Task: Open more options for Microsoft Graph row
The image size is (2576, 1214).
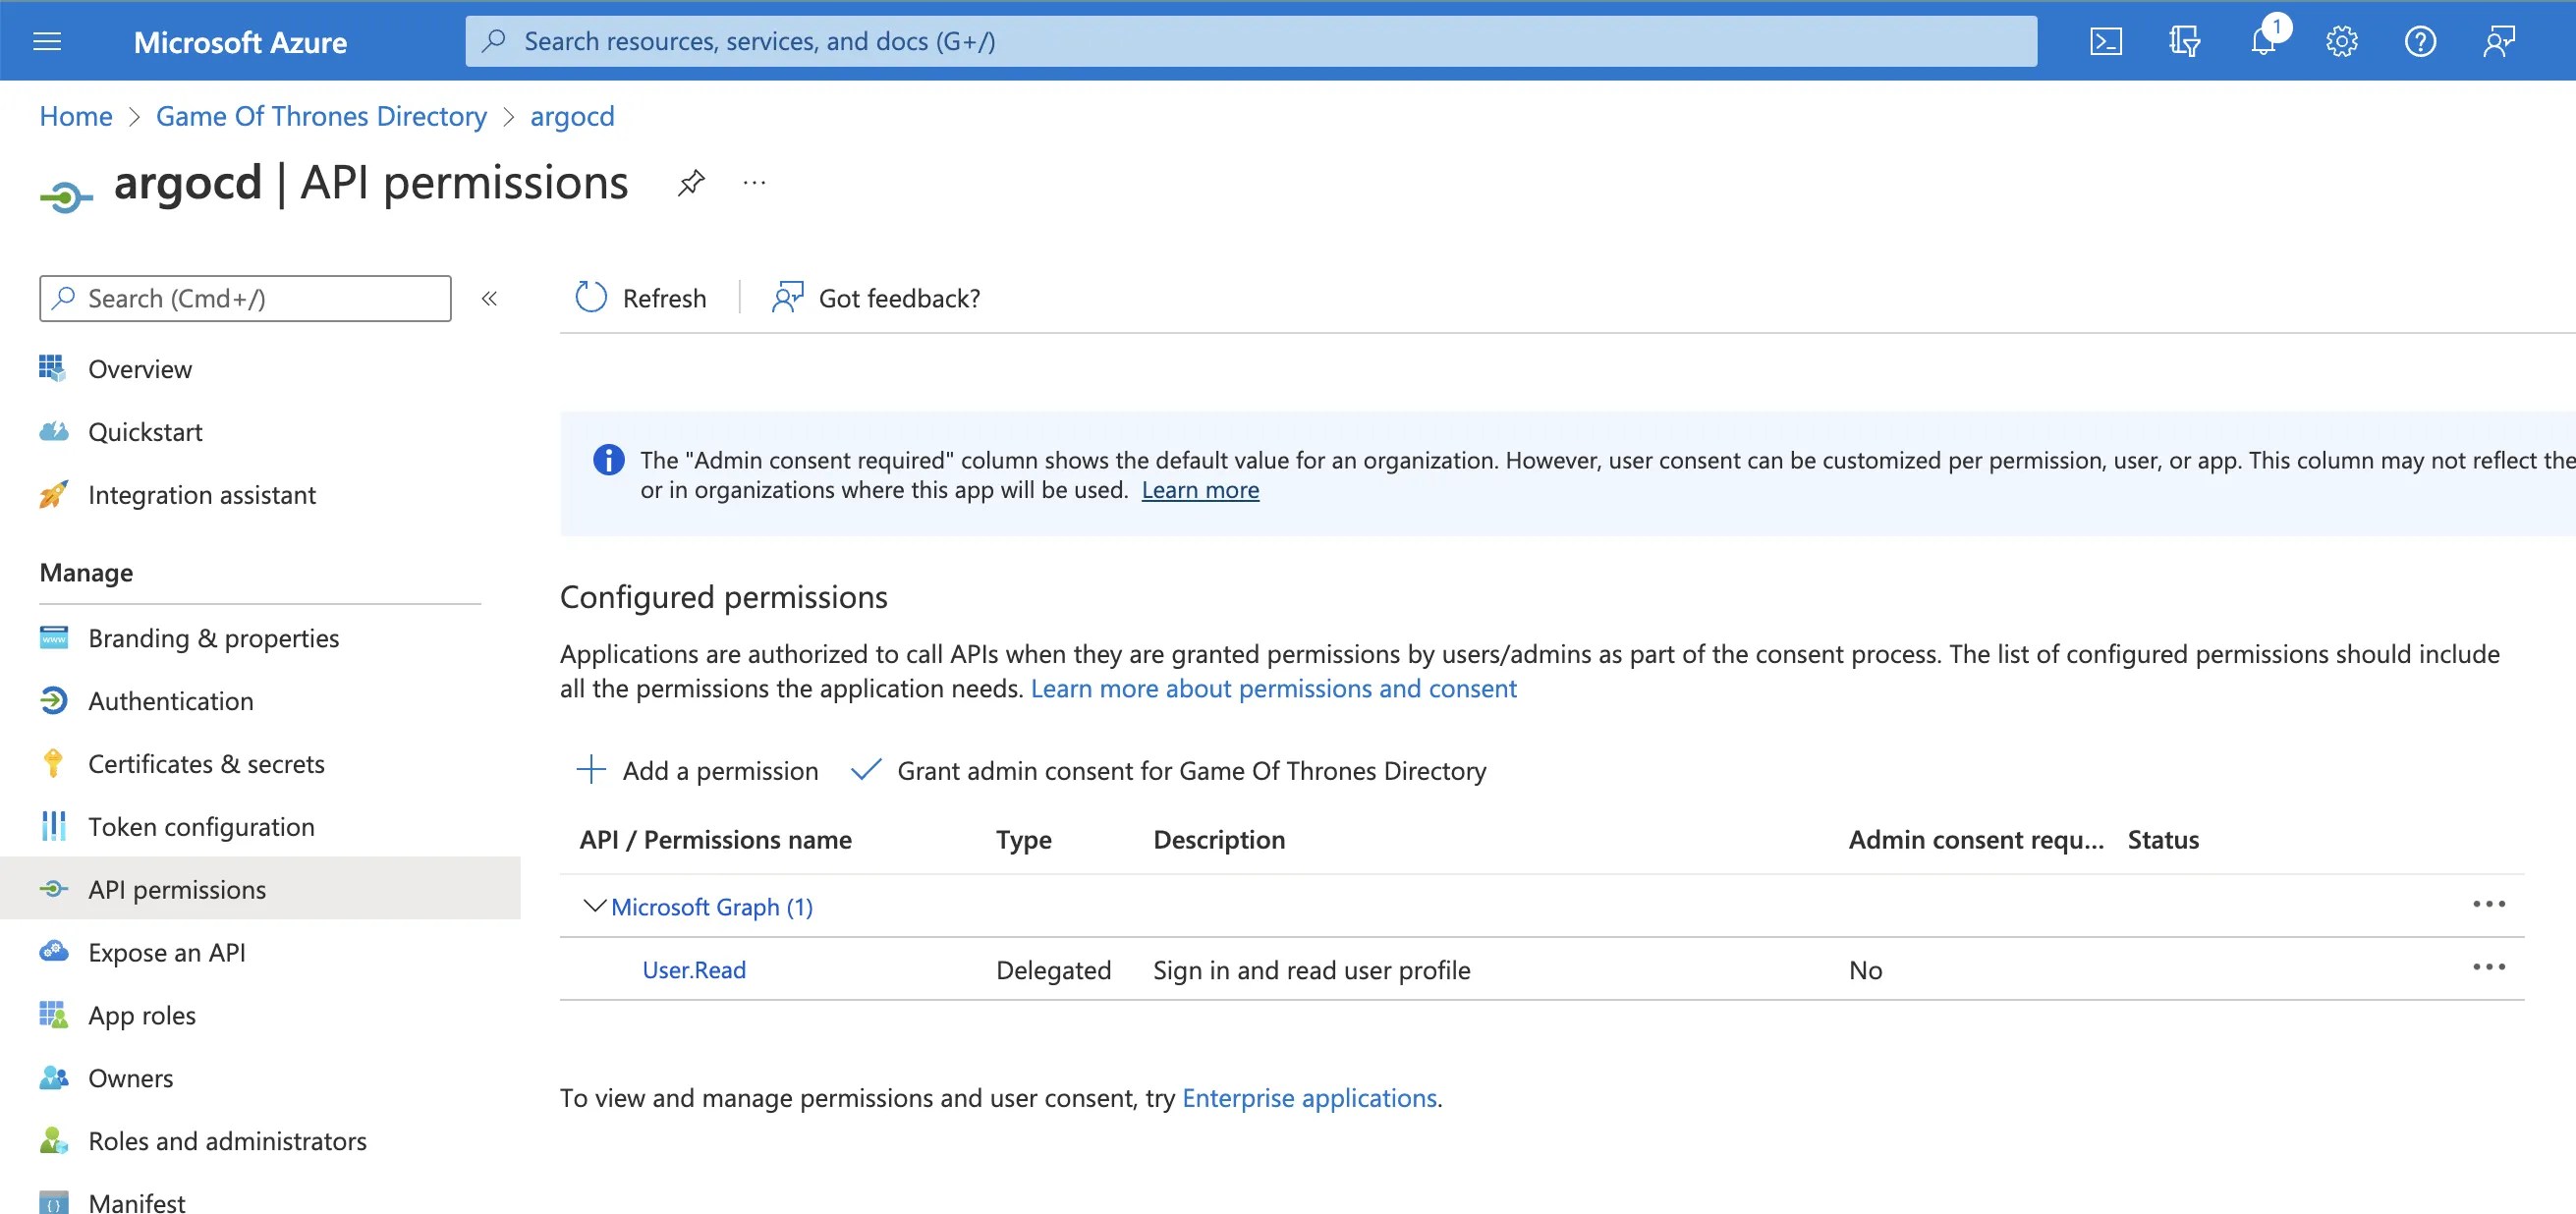Action: pos(2488,904)
